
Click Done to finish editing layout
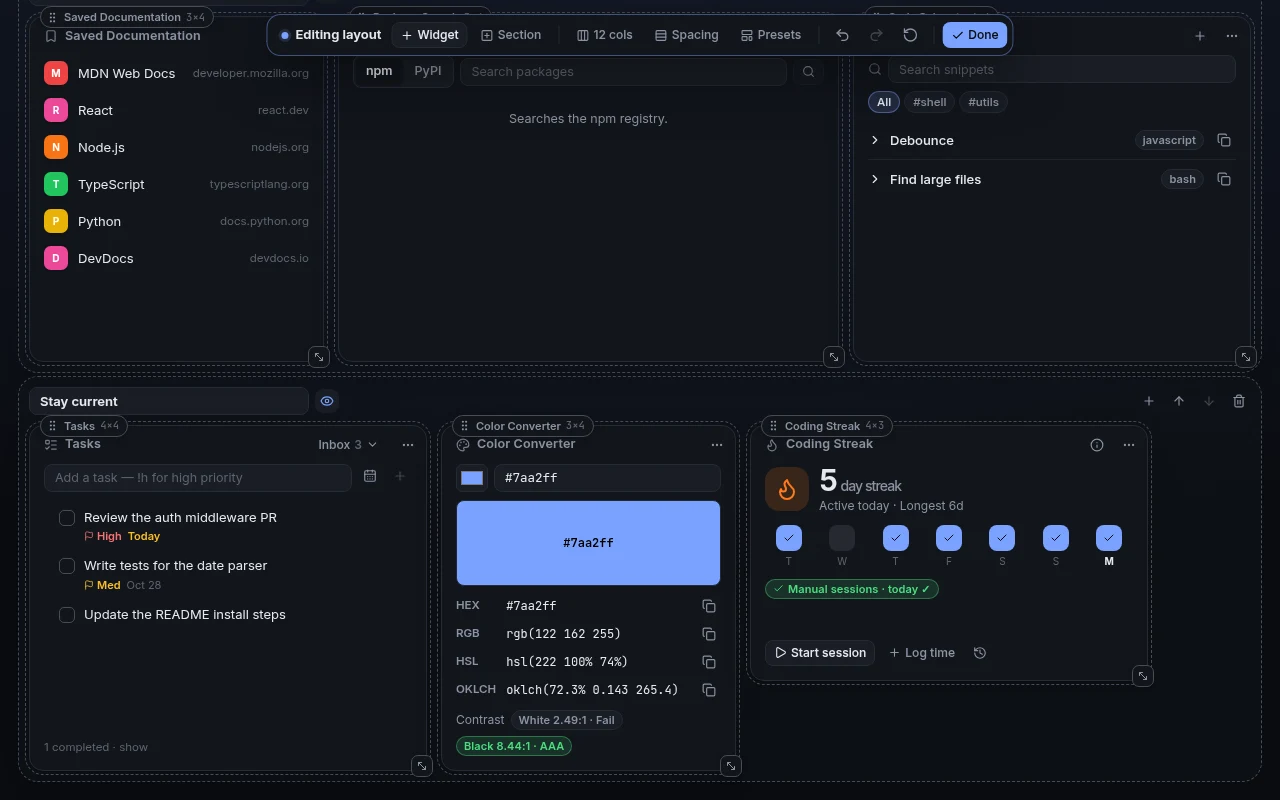975,35
